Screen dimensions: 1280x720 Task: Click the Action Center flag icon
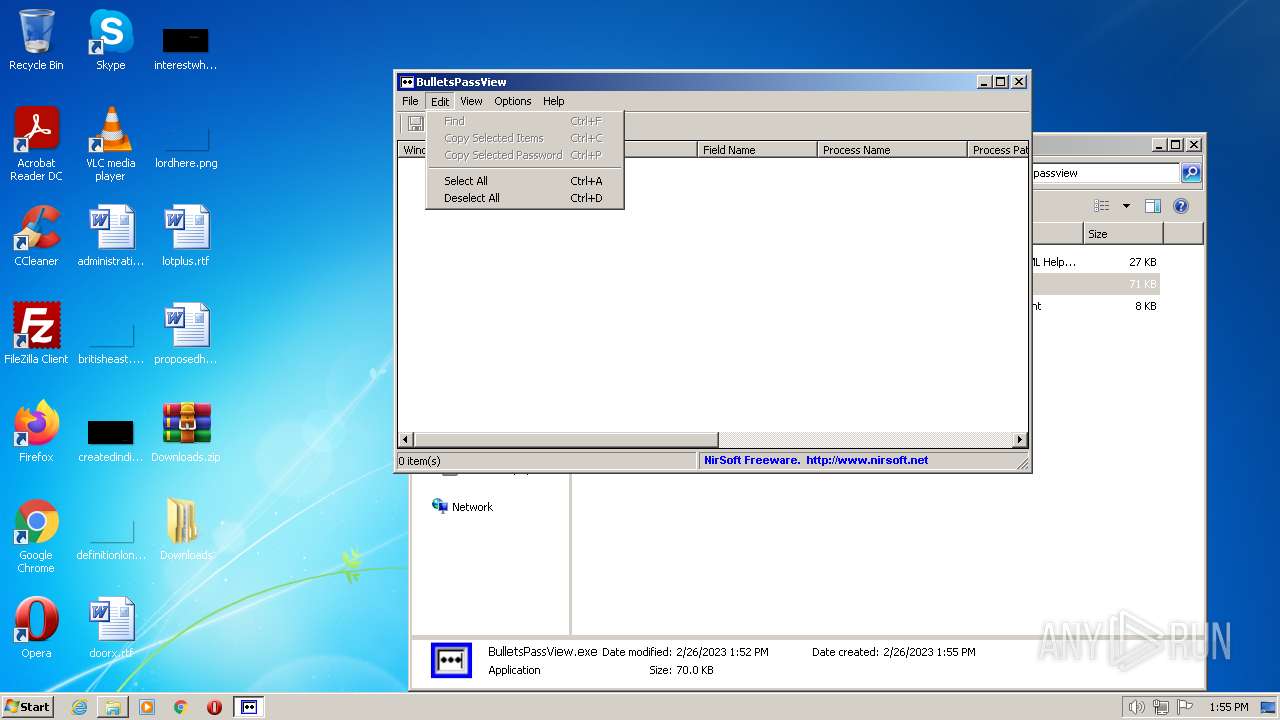[x=1185, y=707]
